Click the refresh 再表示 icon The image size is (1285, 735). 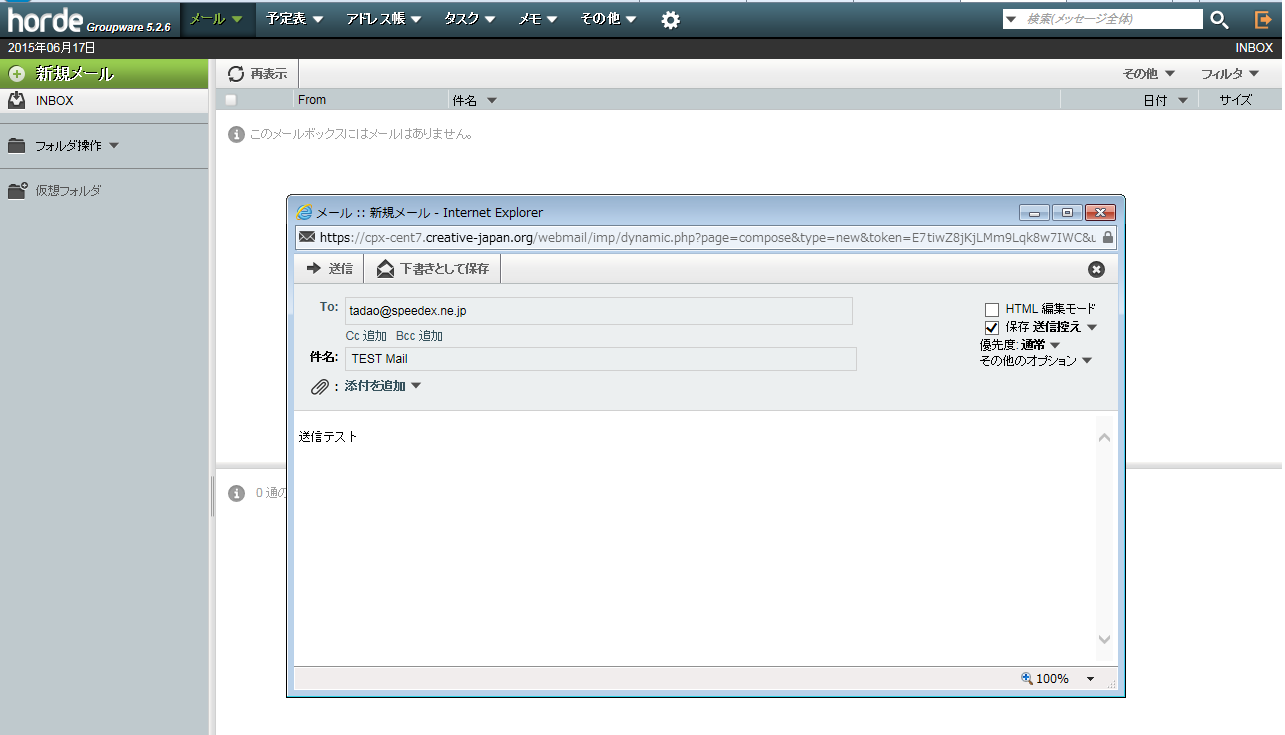coord(236,74)
